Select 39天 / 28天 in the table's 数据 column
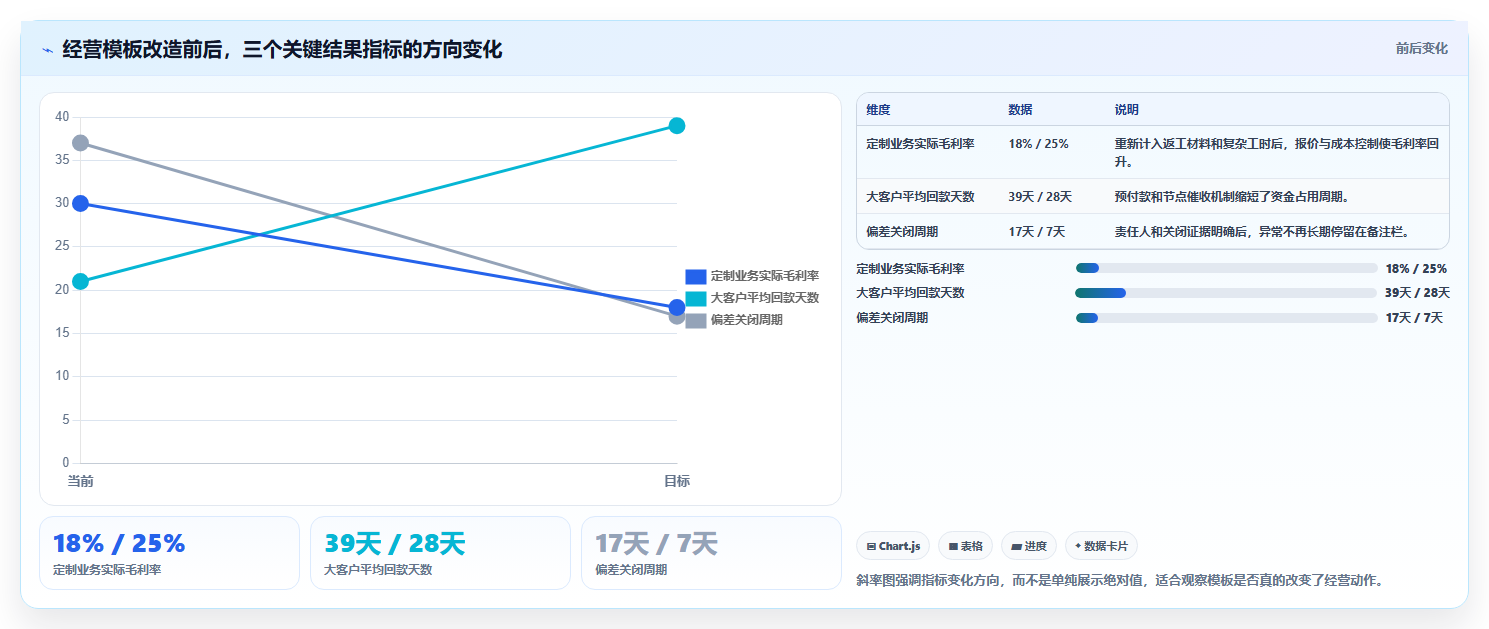The height and width of the screenshot is (629, 1489). (x=1040, y=197)
